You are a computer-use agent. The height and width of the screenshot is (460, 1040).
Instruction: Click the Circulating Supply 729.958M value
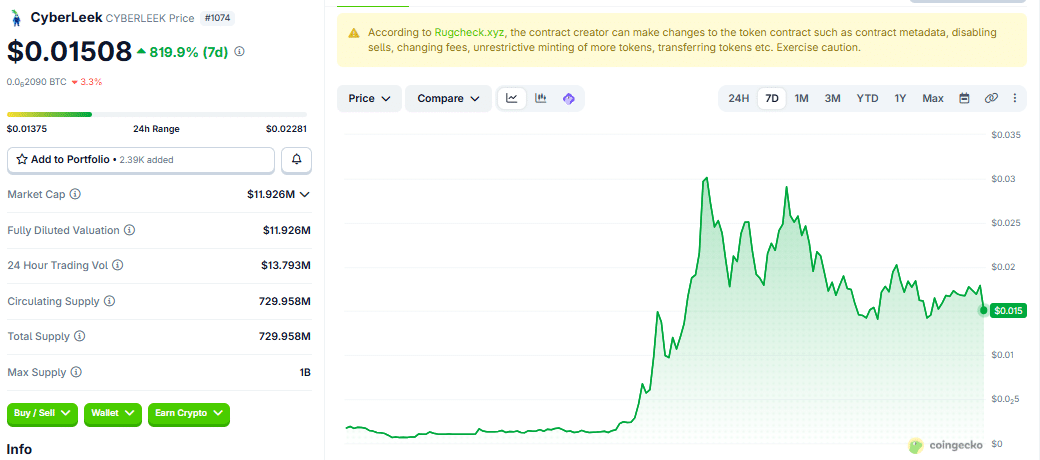(285, 301)
